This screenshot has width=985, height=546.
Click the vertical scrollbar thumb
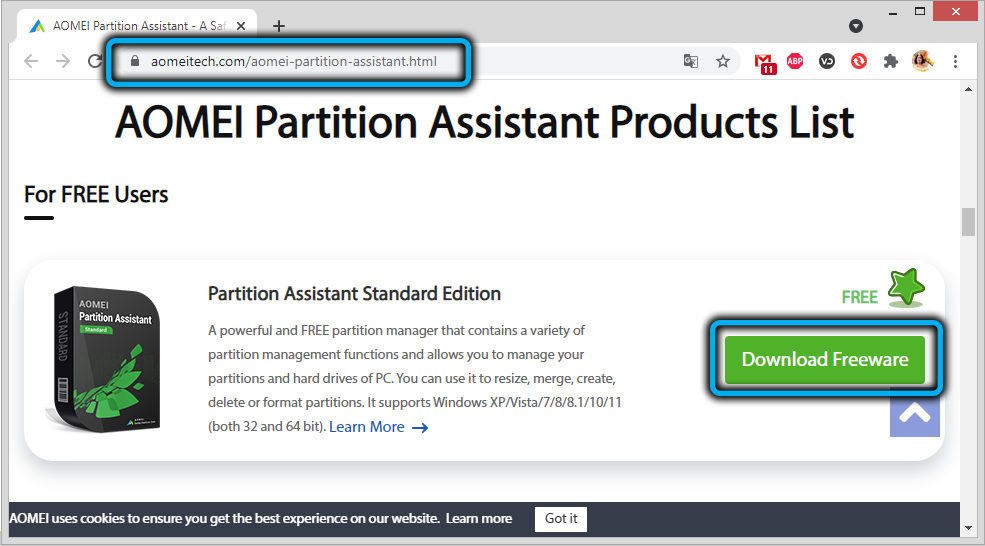[968, 221]
